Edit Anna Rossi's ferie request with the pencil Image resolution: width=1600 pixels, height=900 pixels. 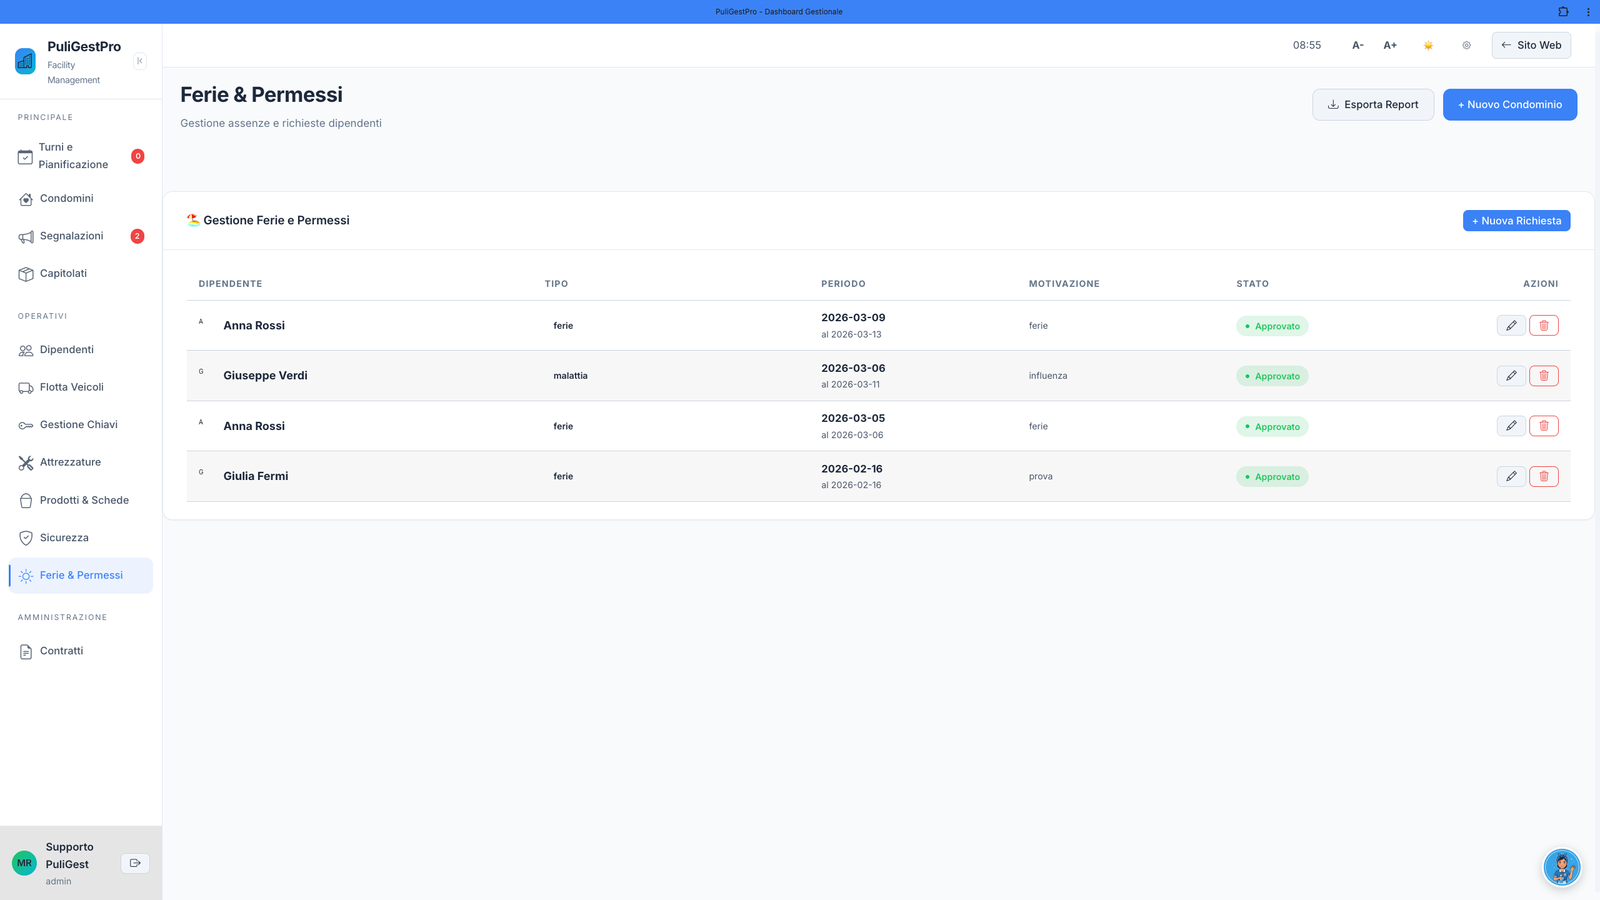pyautogui.click(x=1511, y=325)
